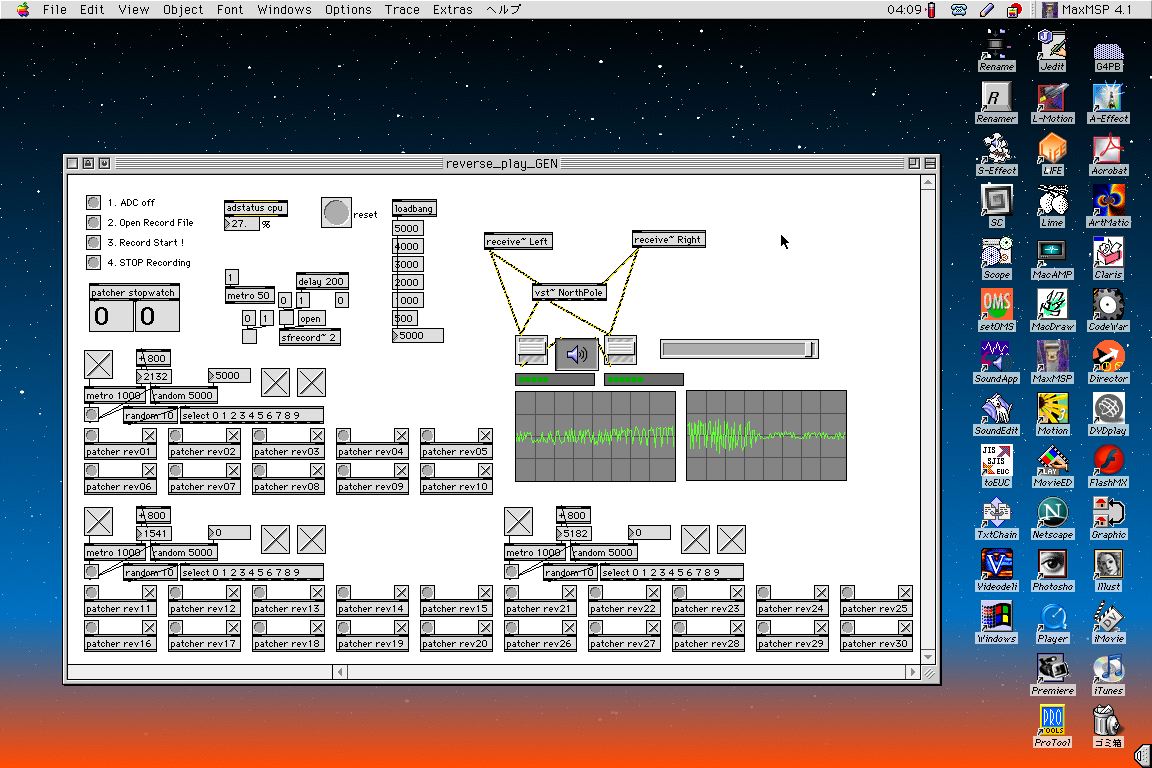Image resolution: width=1152 pixels, height=768 pixels.
Task: Toggle the X box above patcher rev23
Action: (x=737, y=592)
